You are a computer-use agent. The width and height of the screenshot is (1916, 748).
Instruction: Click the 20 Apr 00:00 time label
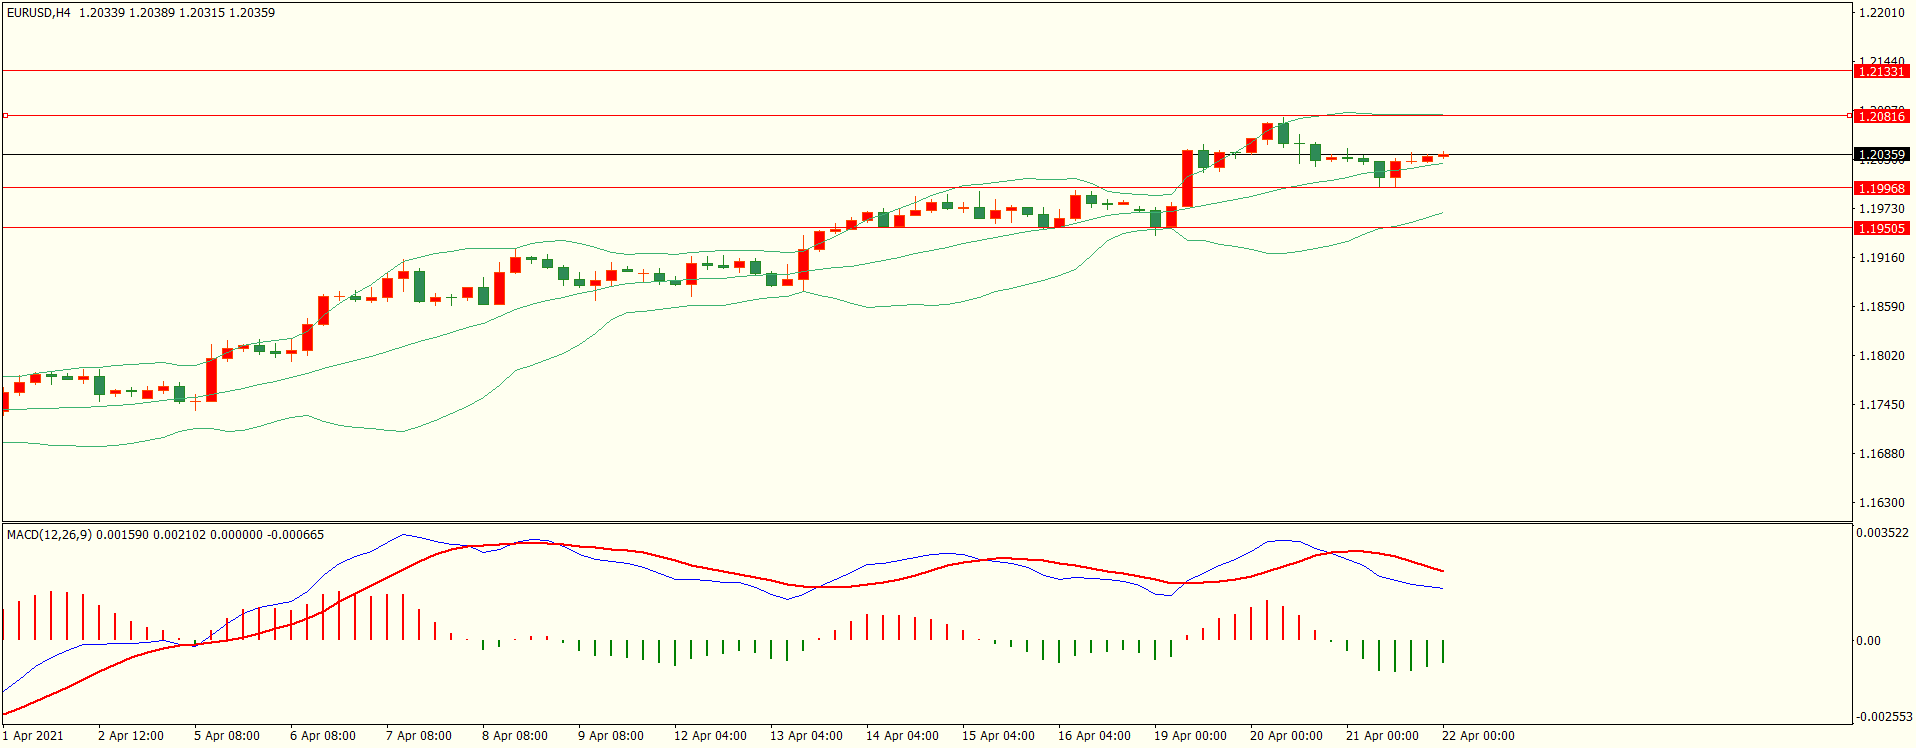click(1286, 736)
